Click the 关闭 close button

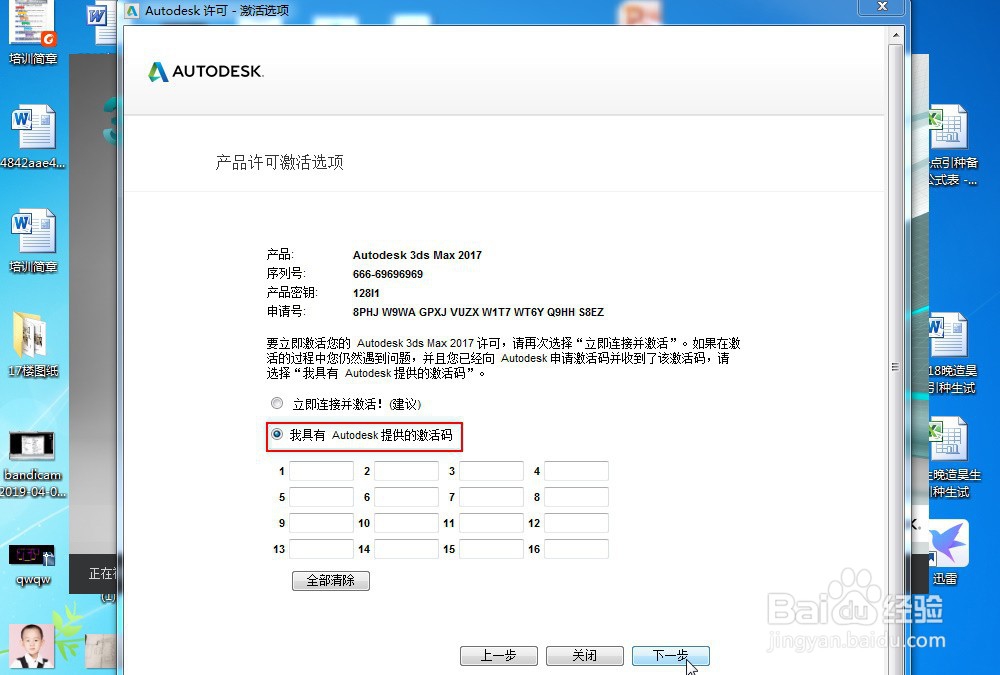[584, 656]
